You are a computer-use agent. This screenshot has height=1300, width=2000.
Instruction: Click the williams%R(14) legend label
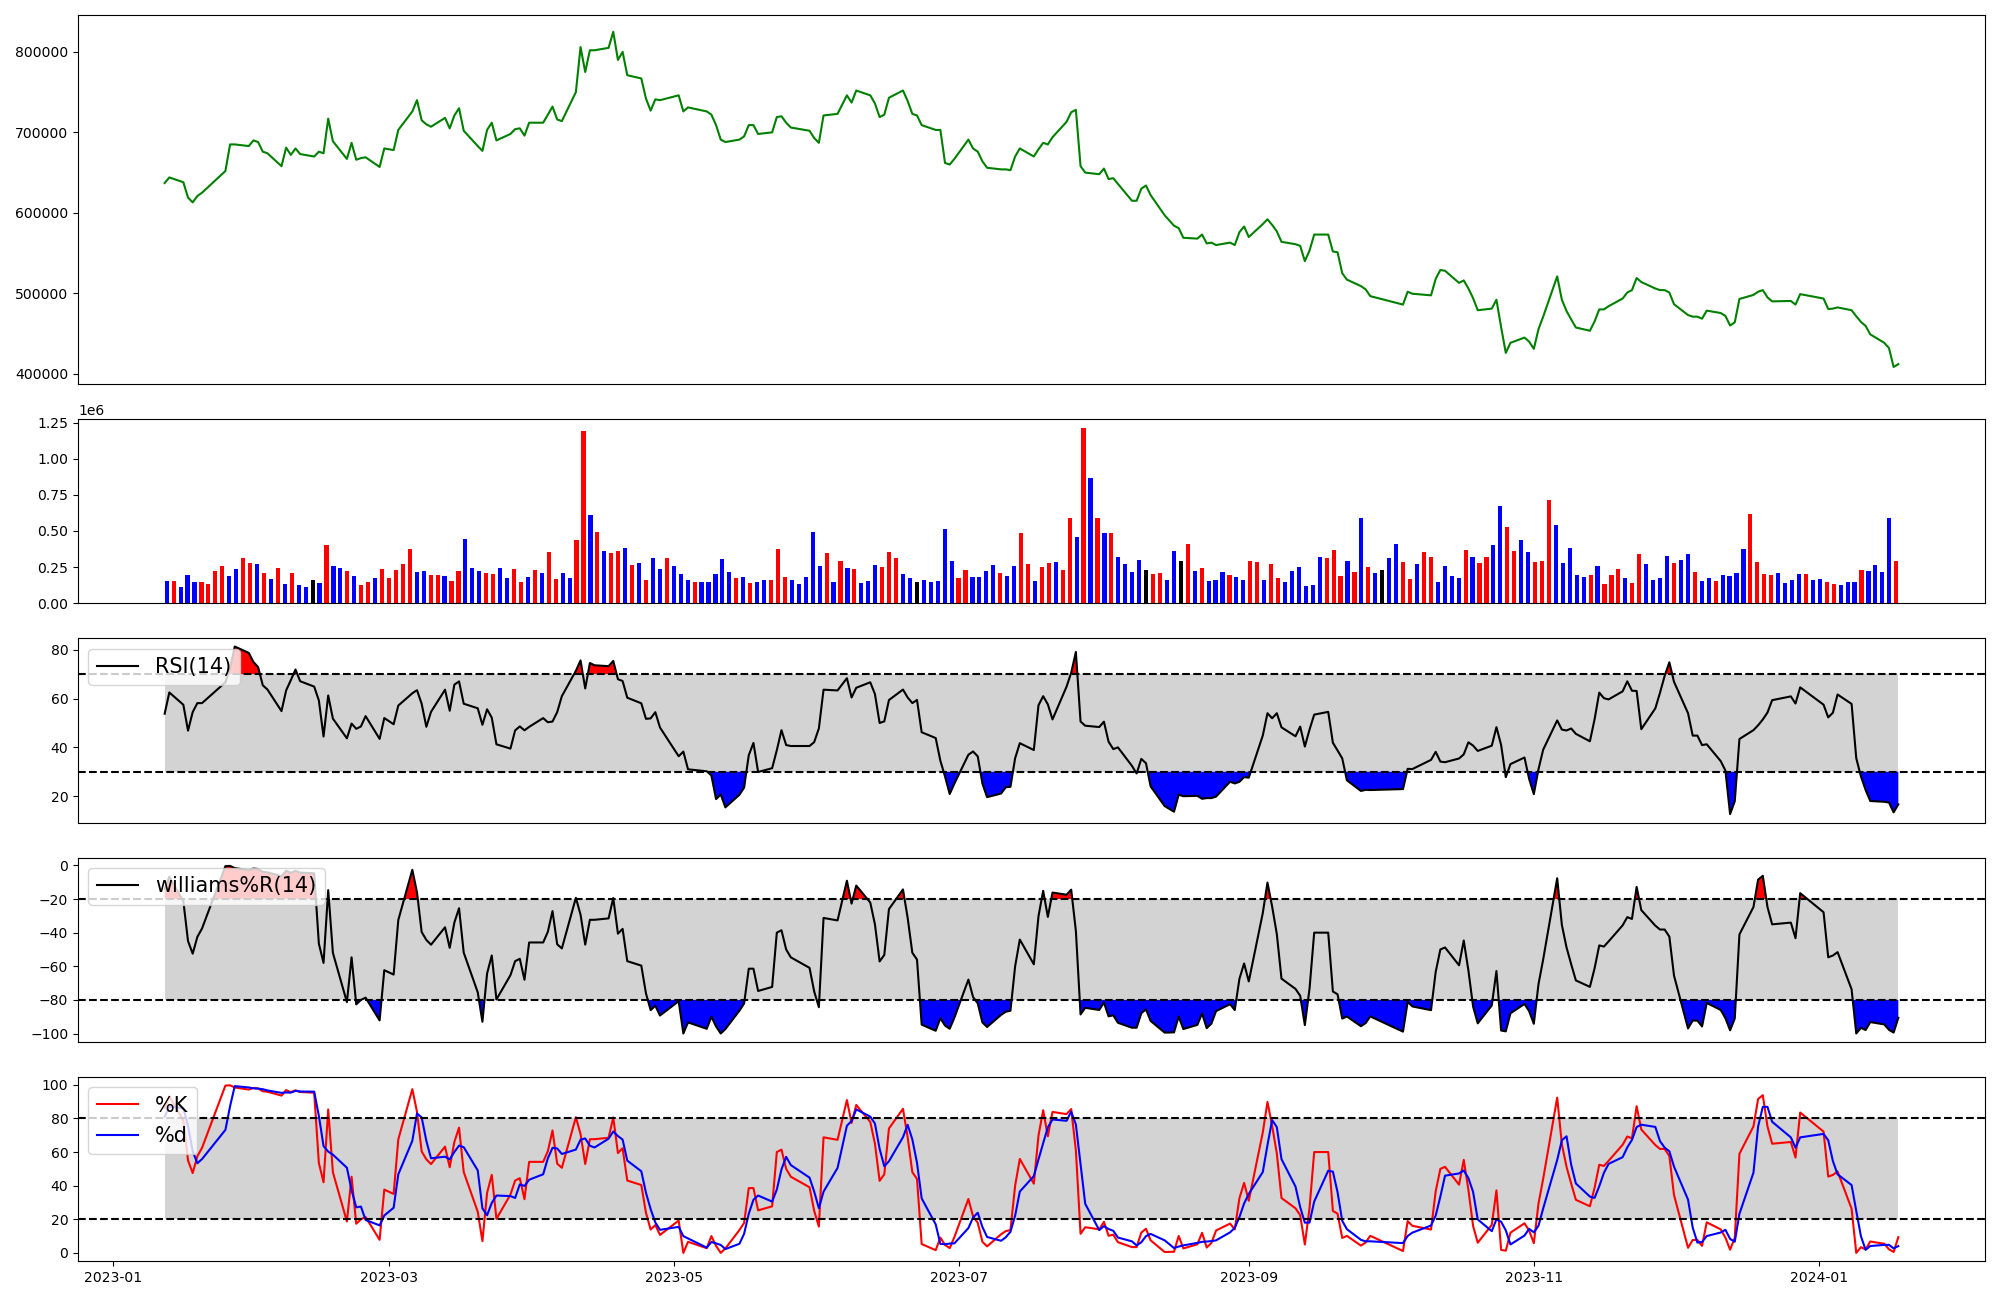235,885
